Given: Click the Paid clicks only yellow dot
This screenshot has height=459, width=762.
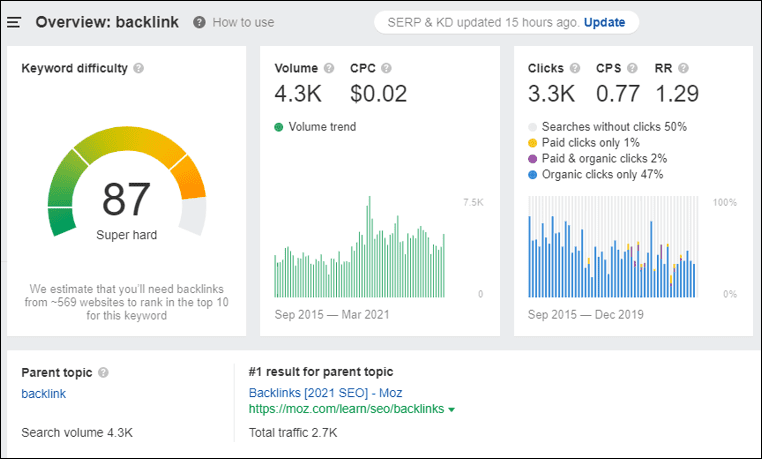Looking at the screenshot, I should pos(533,143).
